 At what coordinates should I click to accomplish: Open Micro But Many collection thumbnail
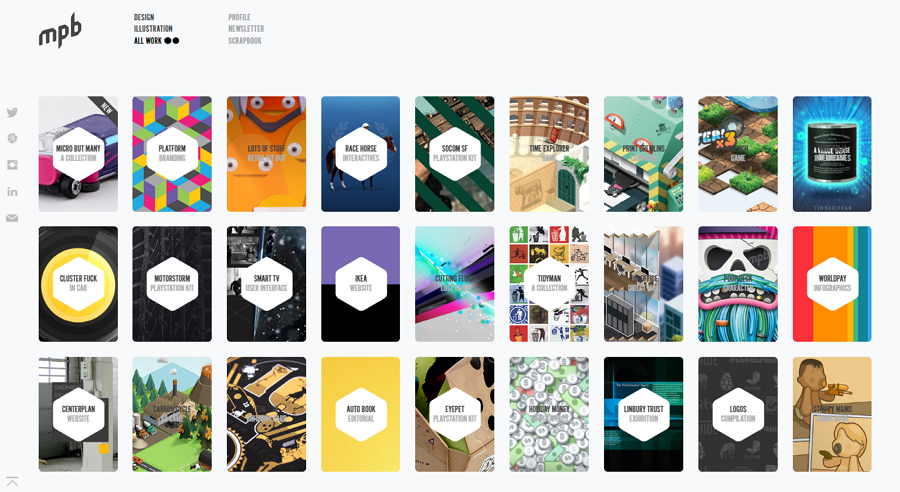[78, 154]
